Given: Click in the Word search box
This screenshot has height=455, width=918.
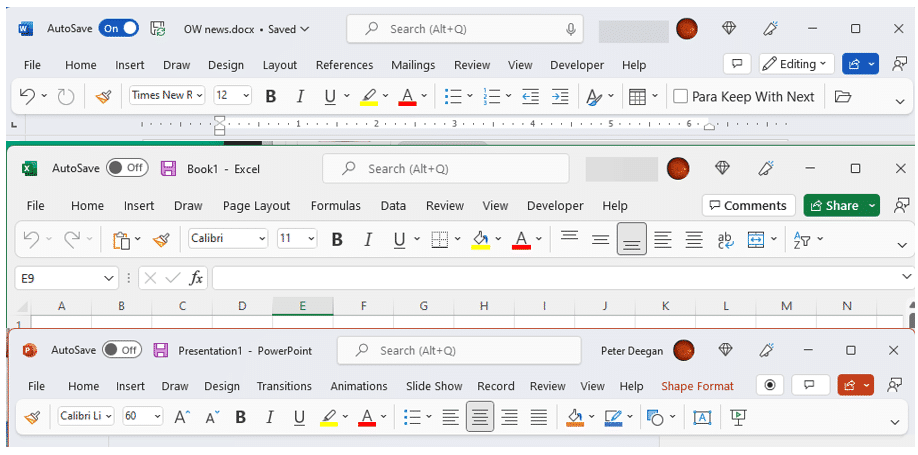Looking at the screenshot, I should [465, 29].
